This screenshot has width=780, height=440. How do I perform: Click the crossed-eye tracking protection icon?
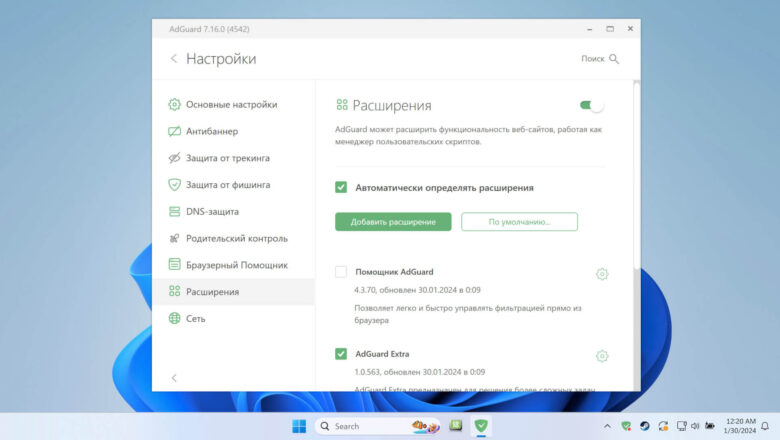[174, 158]
